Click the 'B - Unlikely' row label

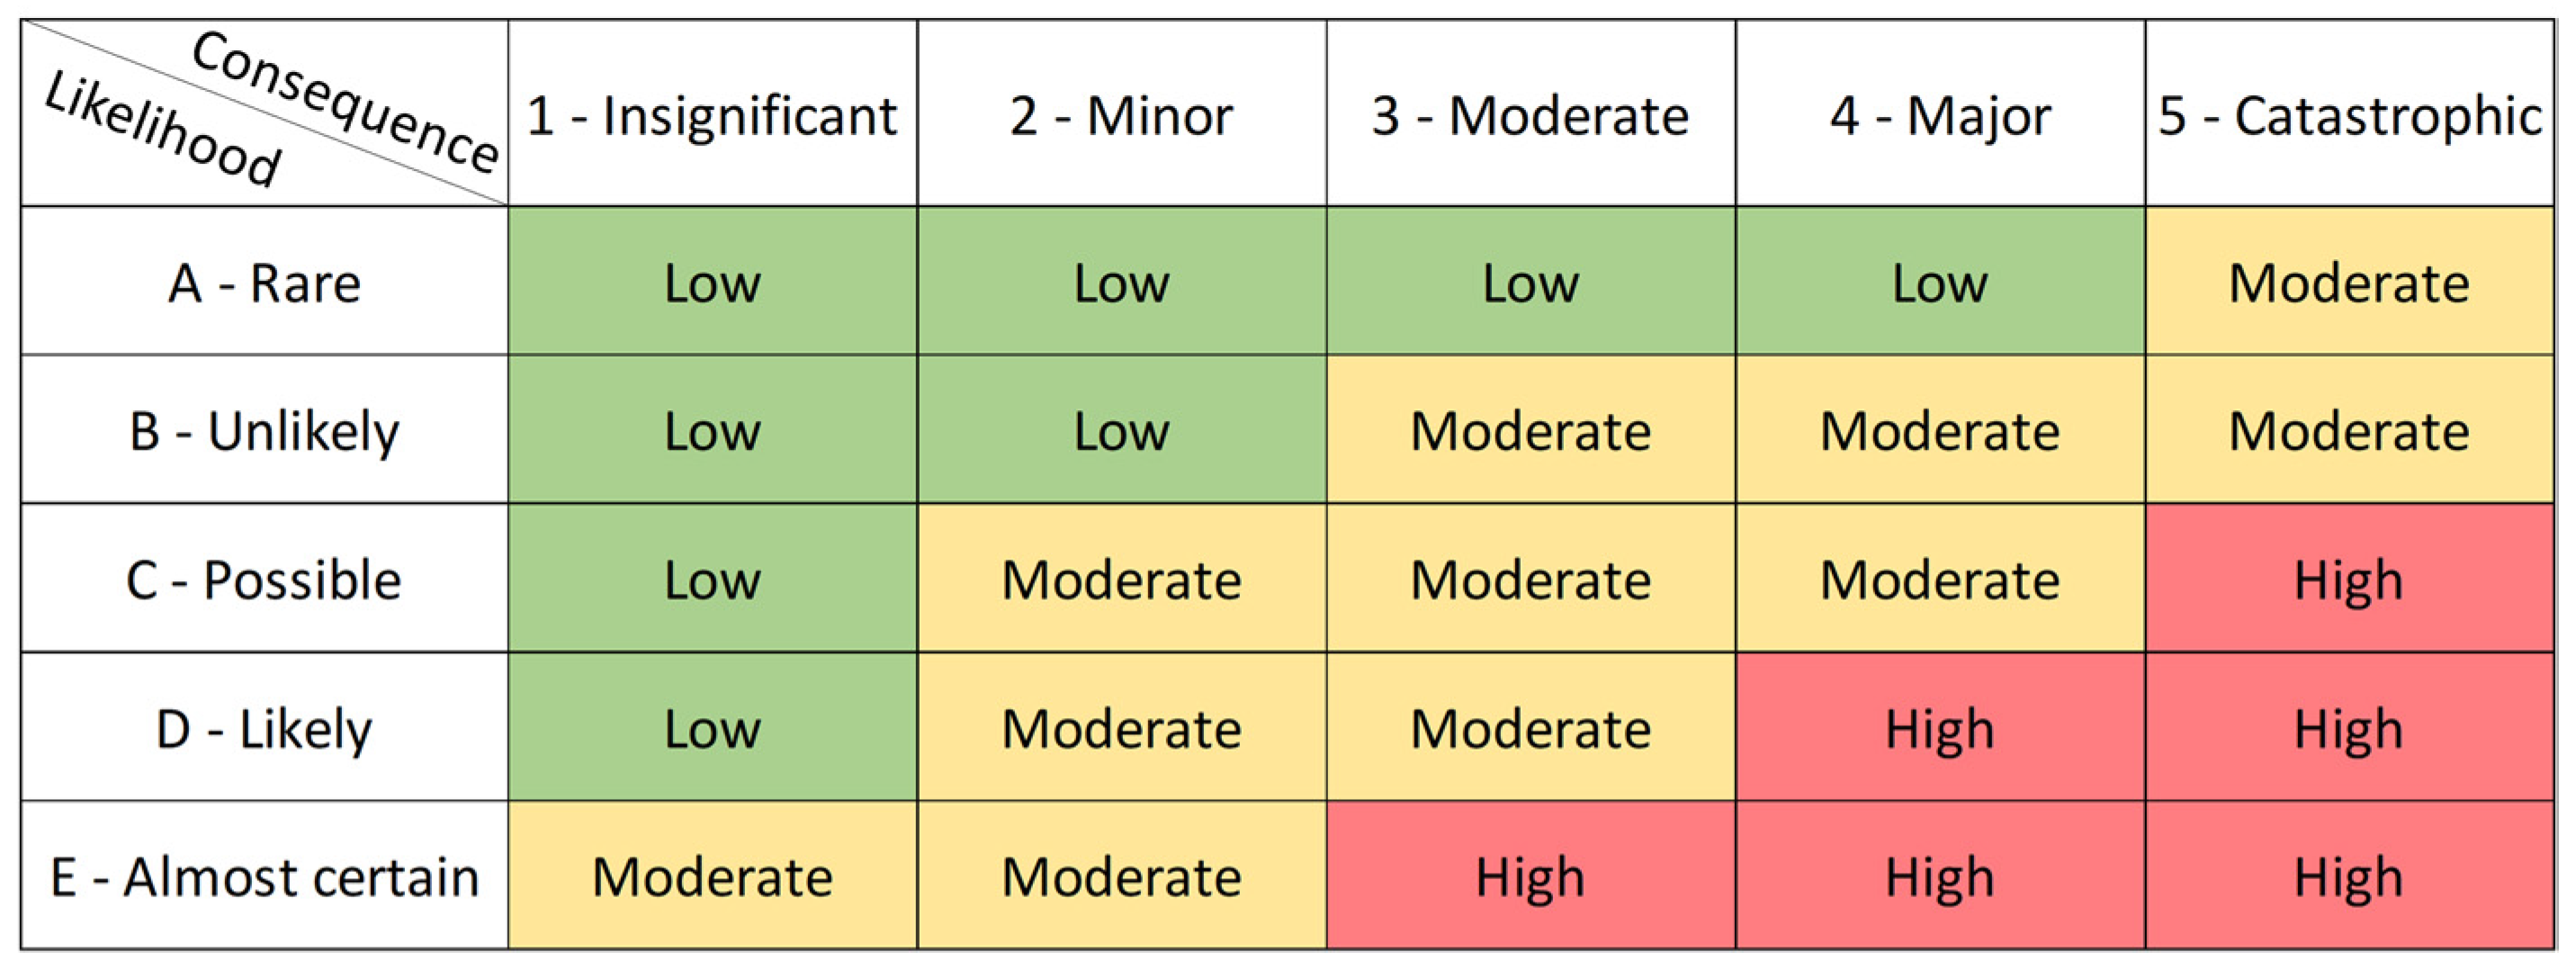264,431
